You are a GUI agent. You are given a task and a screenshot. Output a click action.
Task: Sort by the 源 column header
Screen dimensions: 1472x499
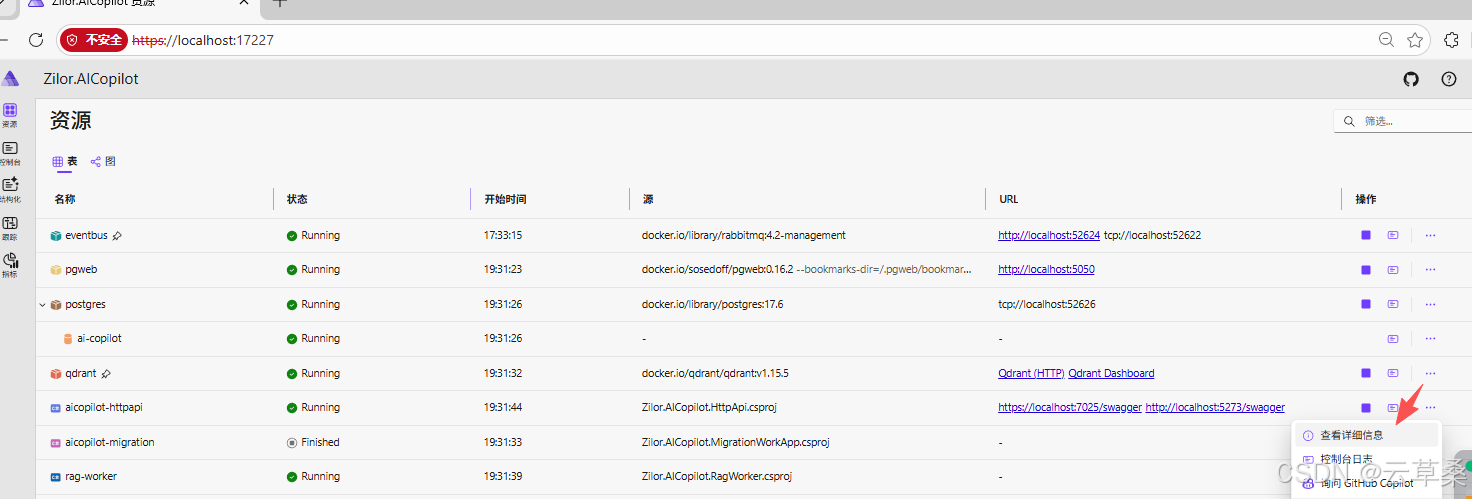pos(648,200)
